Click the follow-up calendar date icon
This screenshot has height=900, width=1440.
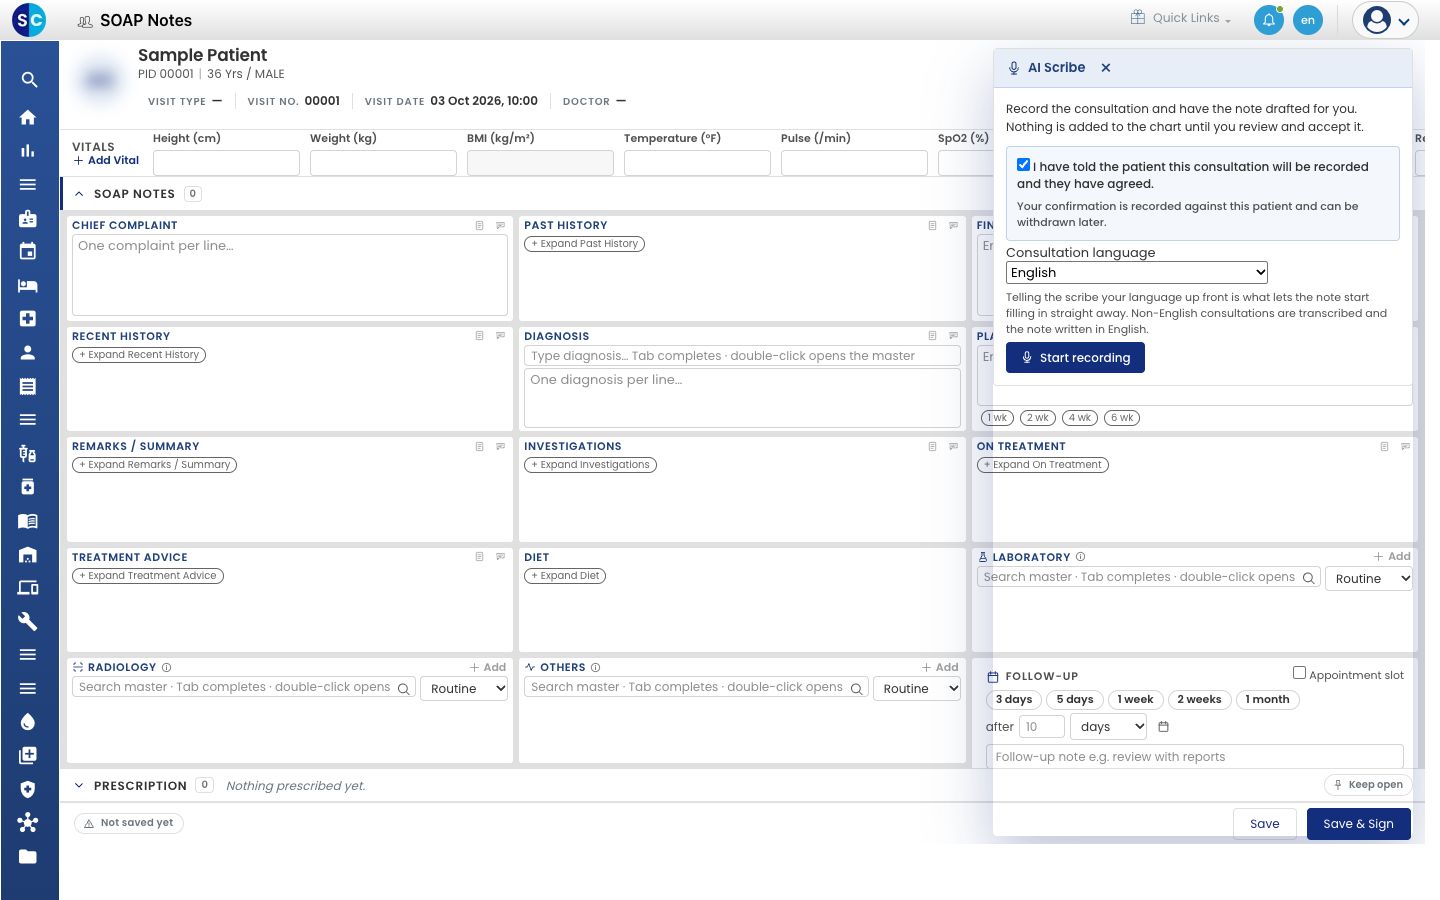point(1163,727)
